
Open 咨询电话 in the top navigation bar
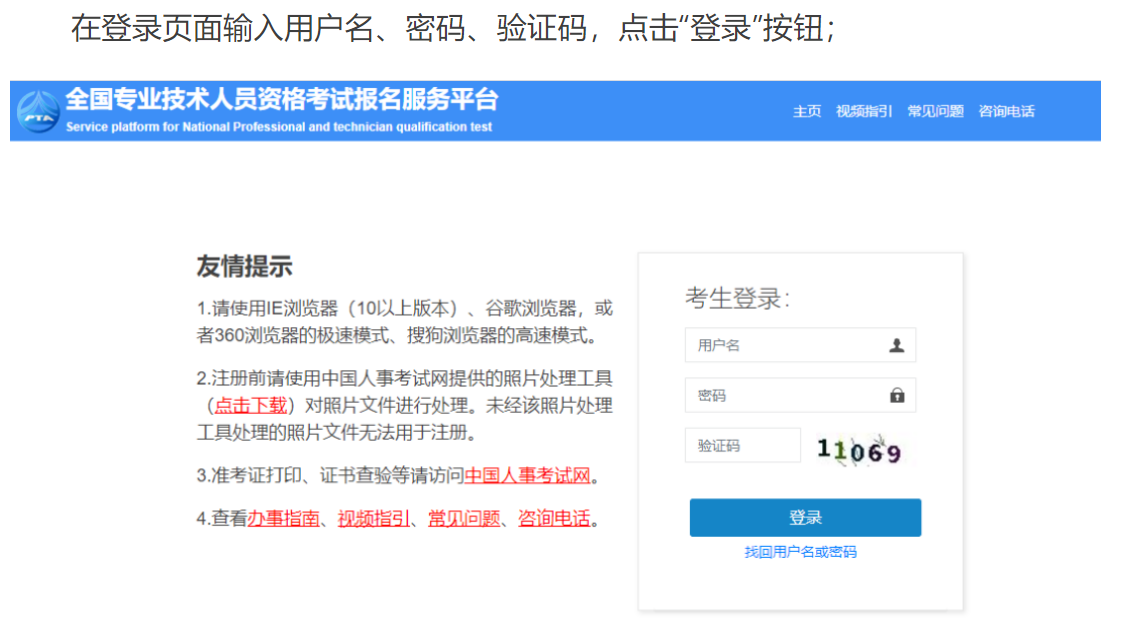point(1006,111)
